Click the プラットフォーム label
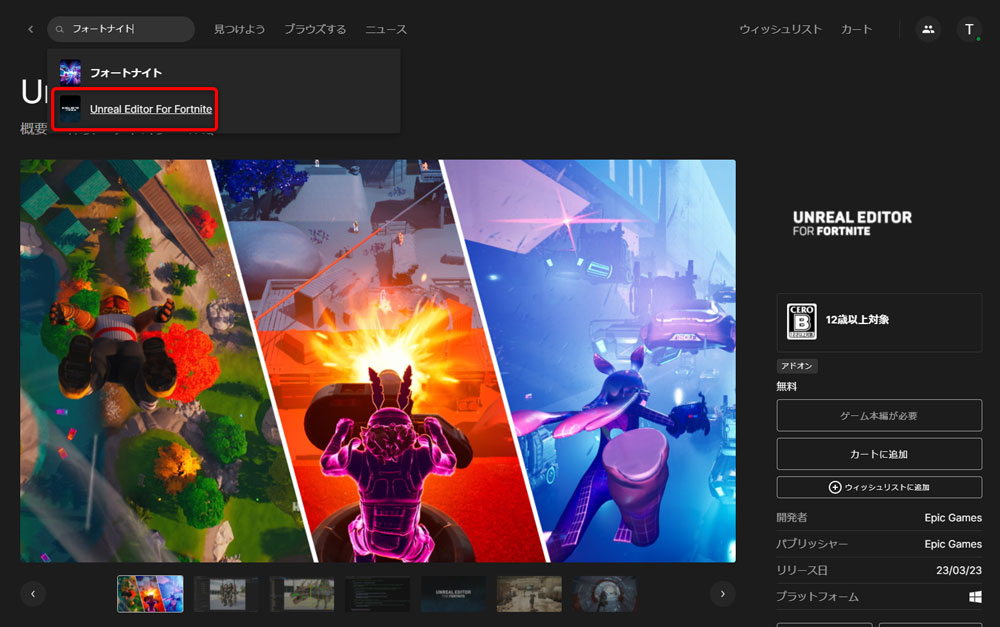 coord(817,596)
